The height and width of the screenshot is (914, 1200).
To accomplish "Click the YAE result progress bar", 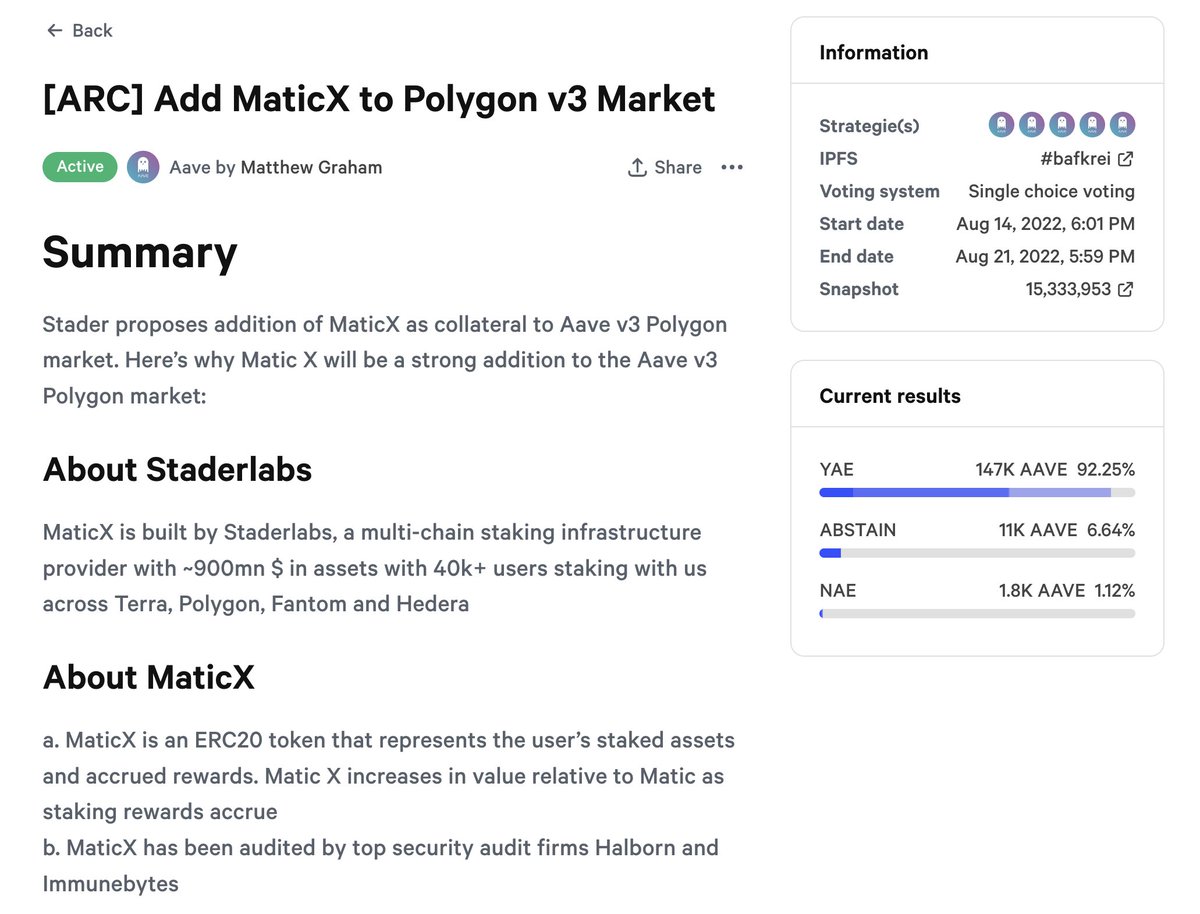I will click(x=977, y=493).
